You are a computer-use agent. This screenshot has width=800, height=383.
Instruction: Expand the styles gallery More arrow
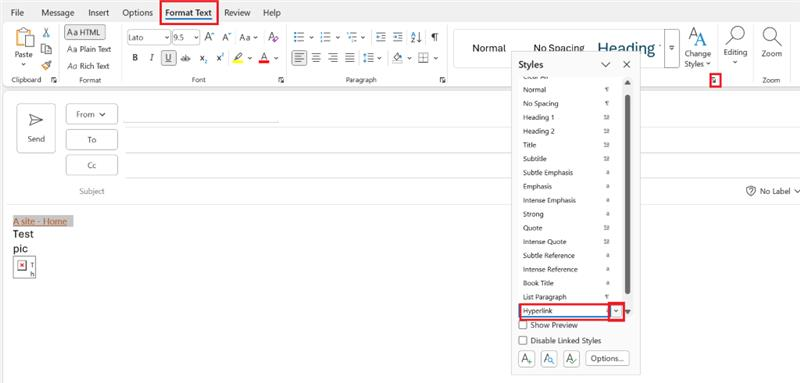tap(672, 48)
